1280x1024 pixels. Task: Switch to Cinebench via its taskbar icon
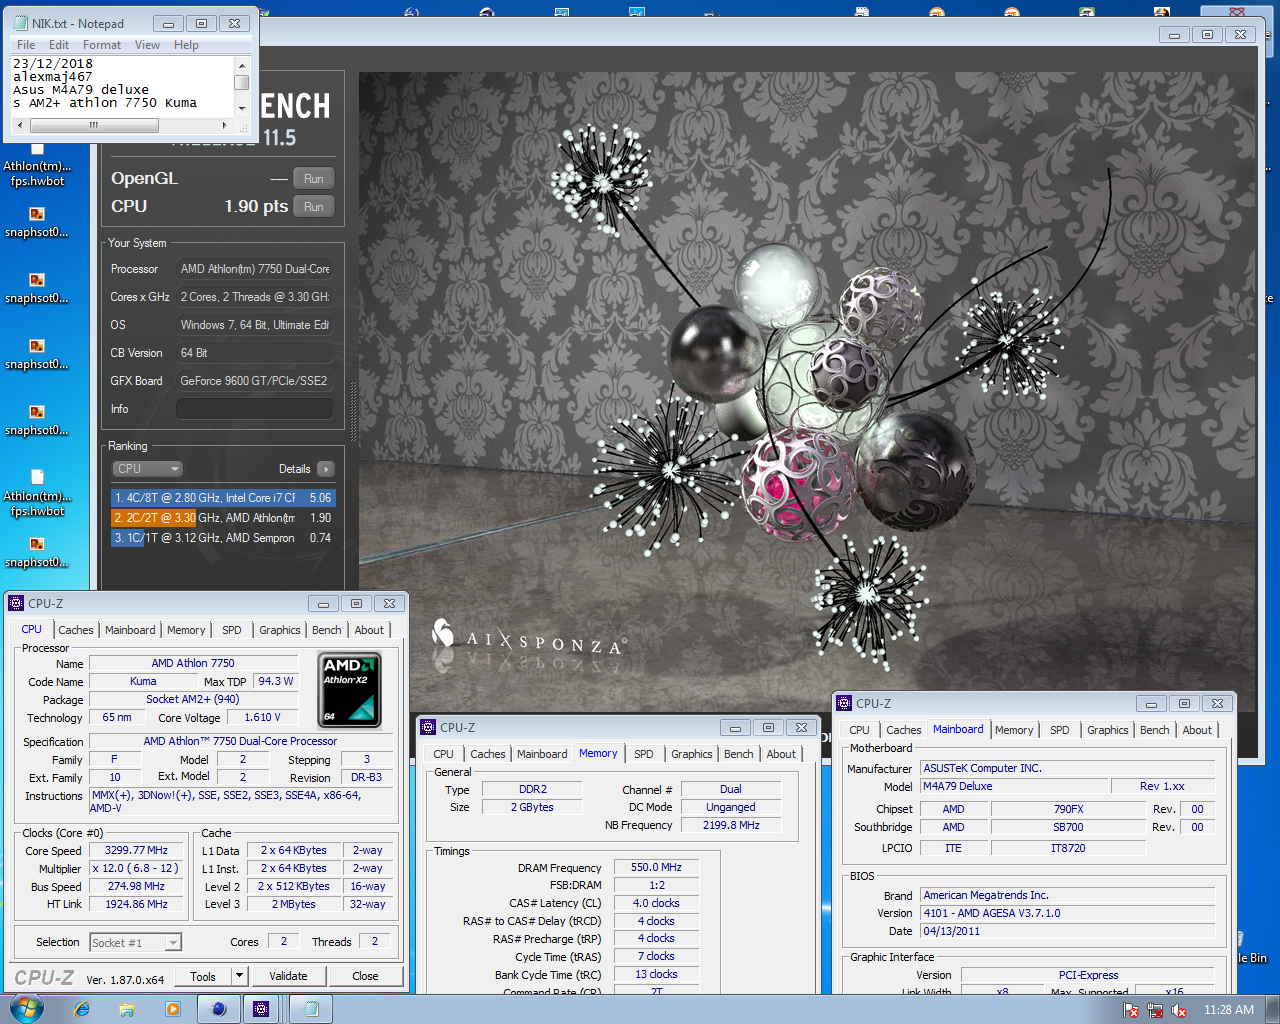(x=219, y=1009)
